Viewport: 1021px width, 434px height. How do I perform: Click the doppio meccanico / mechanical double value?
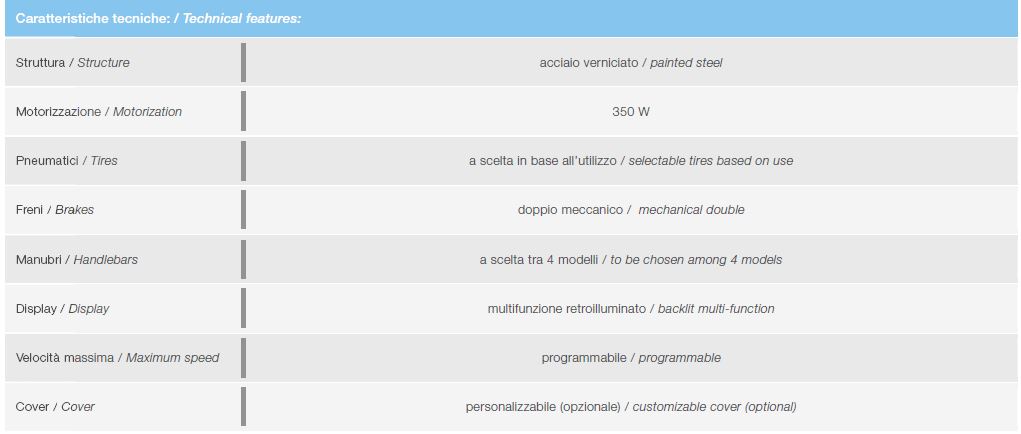(x=631, y=210)
